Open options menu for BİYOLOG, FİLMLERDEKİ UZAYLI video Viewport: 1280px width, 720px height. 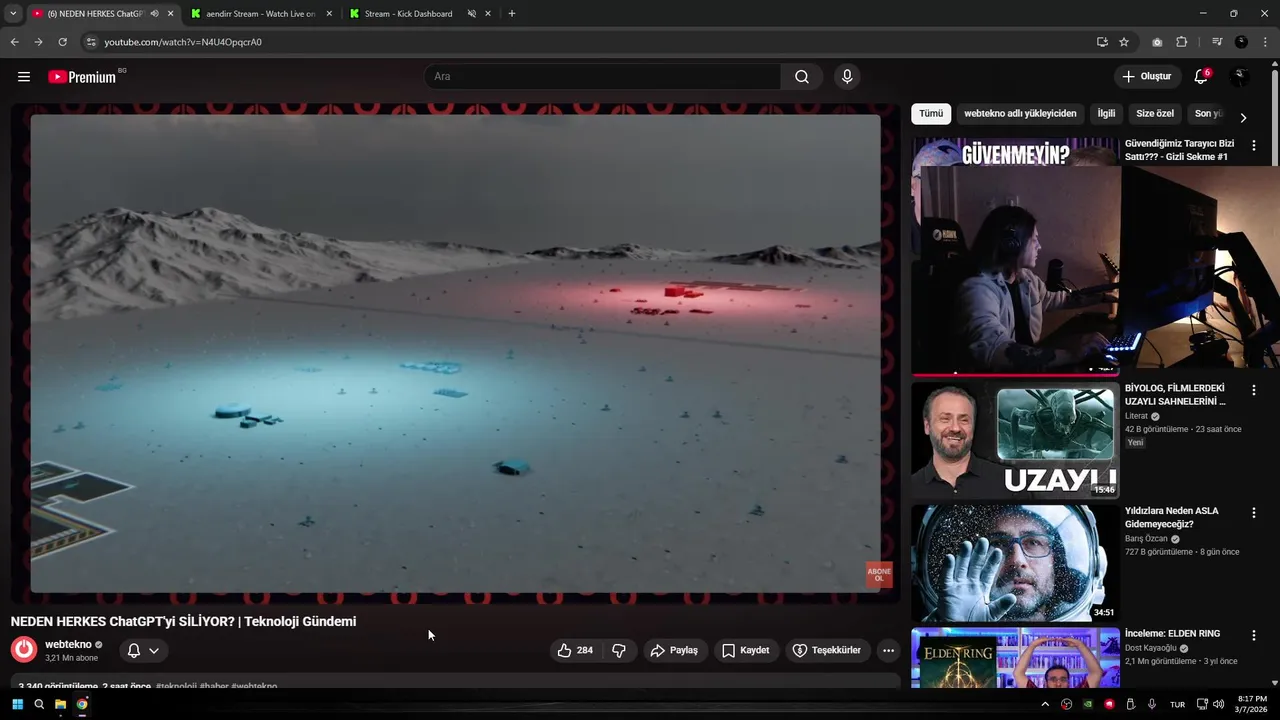(1254, 389)
